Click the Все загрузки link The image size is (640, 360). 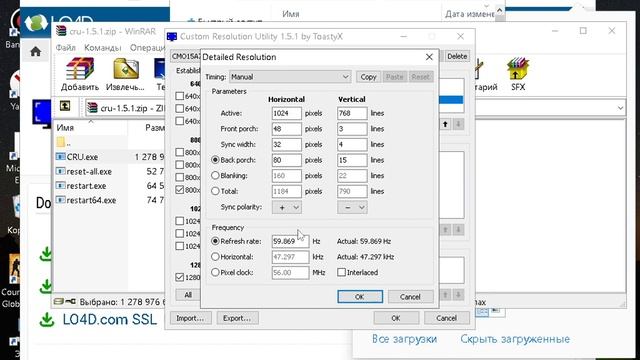(x=404, y=339)
